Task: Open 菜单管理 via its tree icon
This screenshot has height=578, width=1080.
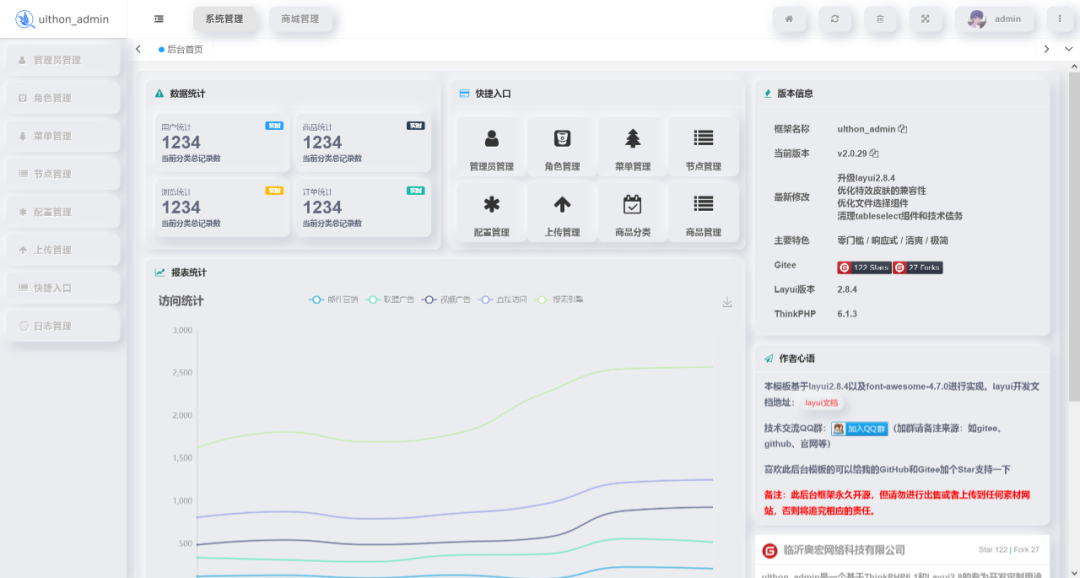Action: pyautogui.click(x=632, y=146)
